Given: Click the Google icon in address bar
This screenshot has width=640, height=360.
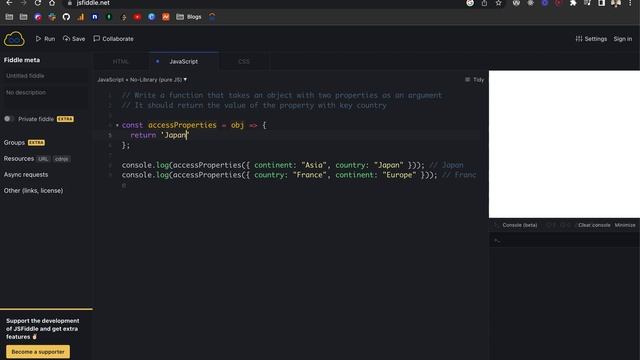Looking at the screenshot, I should [x=470, y=3].
